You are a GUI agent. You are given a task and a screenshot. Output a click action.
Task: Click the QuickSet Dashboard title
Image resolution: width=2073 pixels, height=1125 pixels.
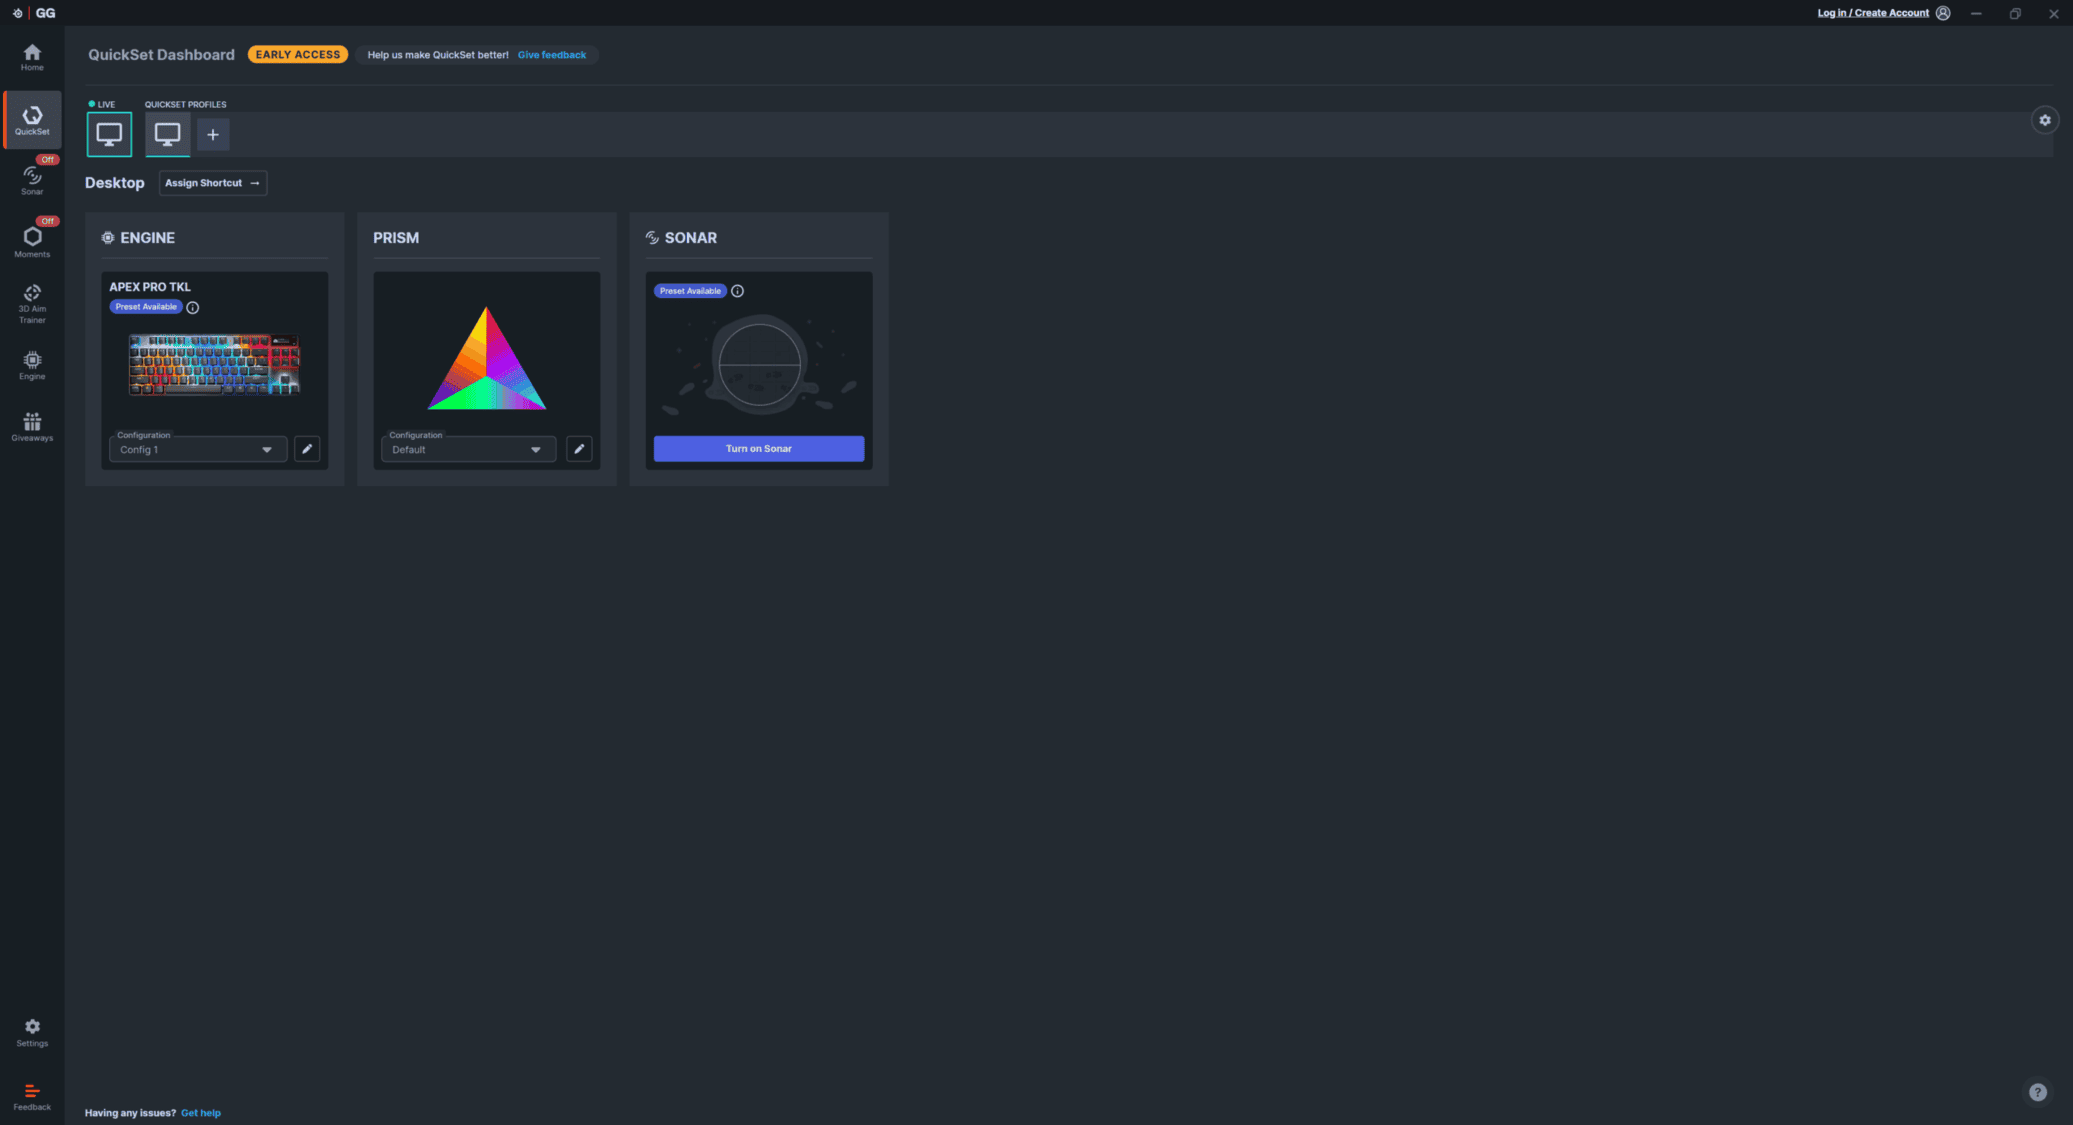[161, 55]
